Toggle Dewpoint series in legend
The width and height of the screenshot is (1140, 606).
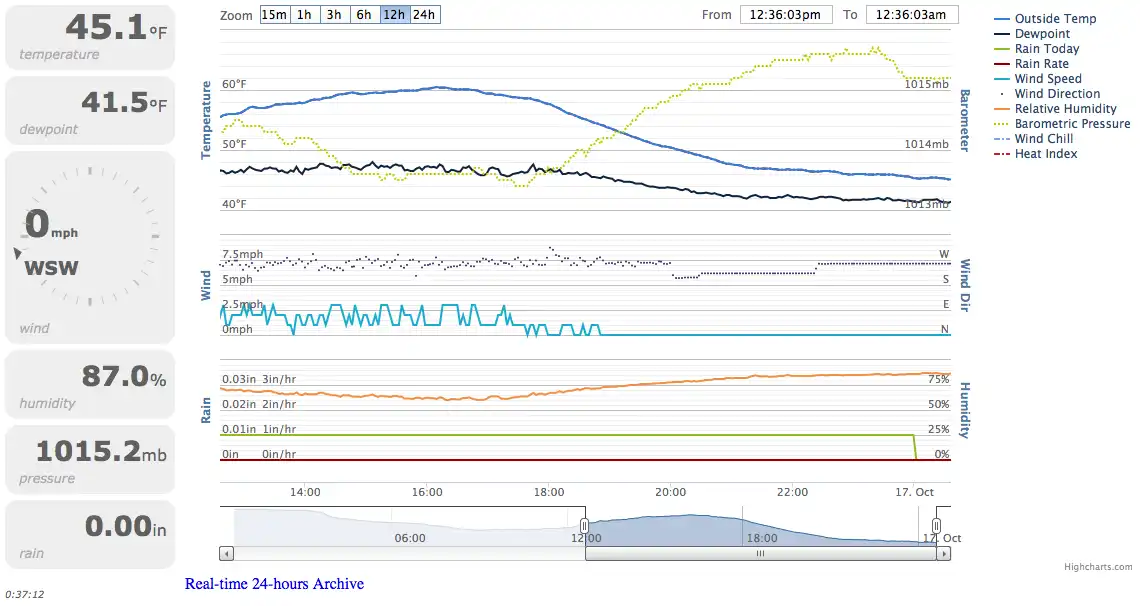(x=1032, y=33)
